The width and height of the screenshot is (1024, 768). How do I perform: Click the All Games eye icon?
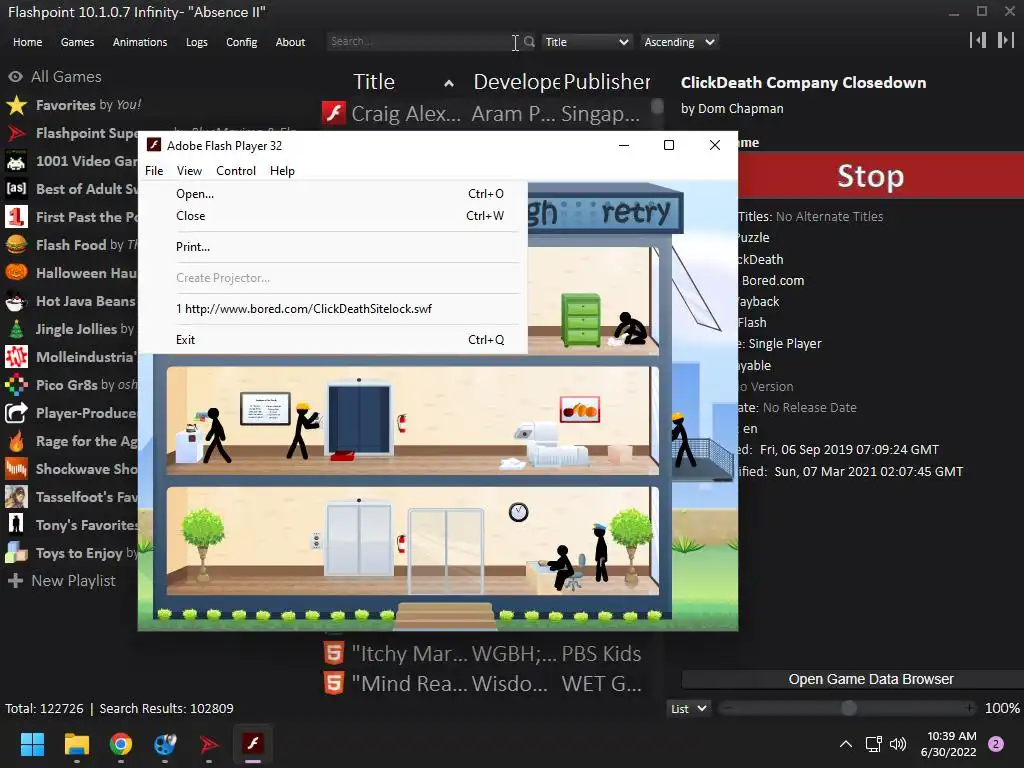point(16,77)
